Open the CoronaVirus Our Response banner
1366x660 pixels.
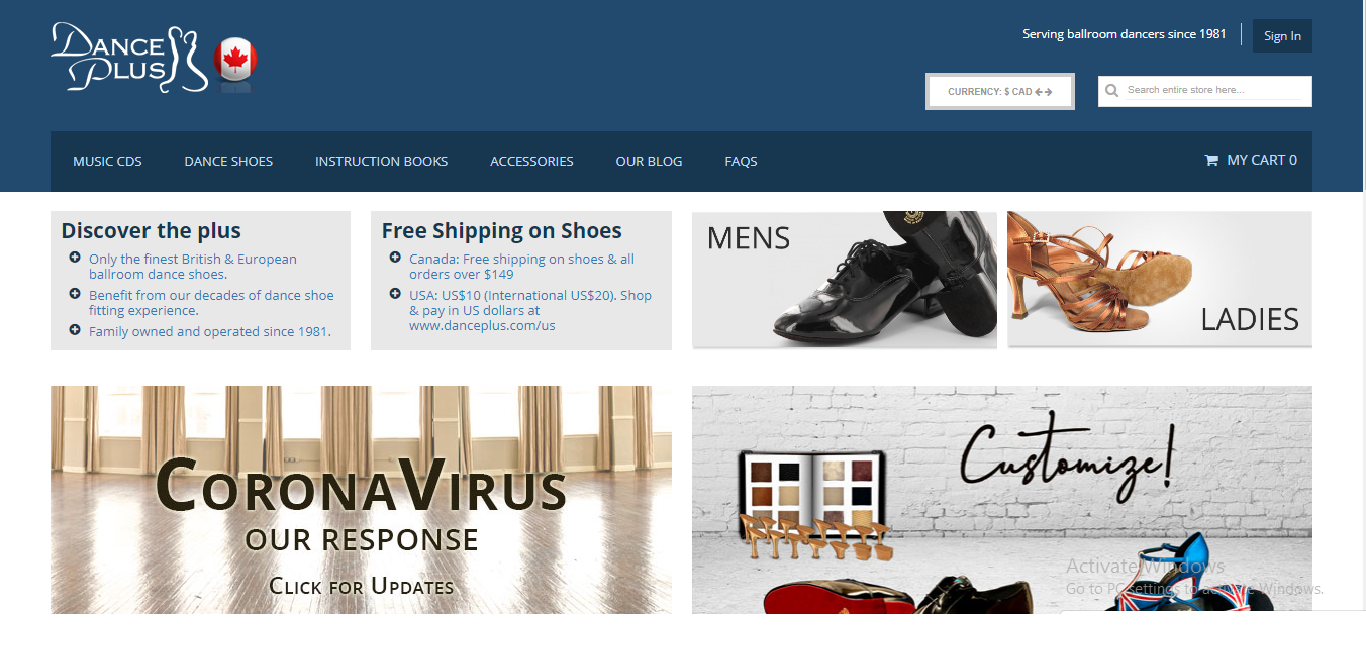pyautogui.click(x=361, y=500)
